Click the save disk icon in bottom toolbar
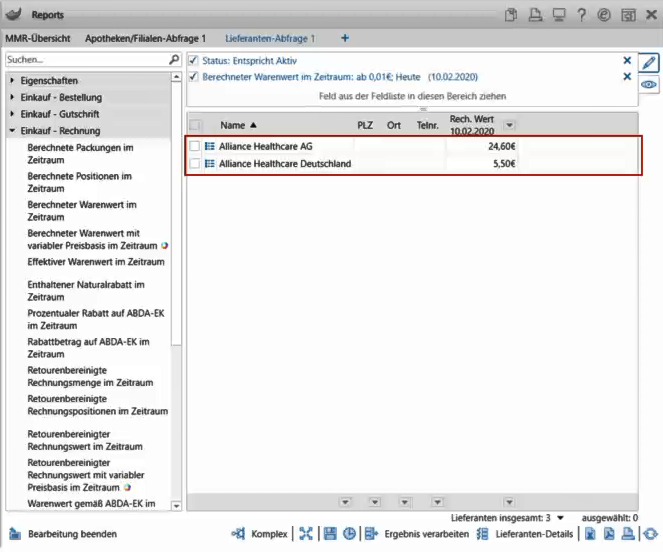The image size is (663, 552). 330,534
